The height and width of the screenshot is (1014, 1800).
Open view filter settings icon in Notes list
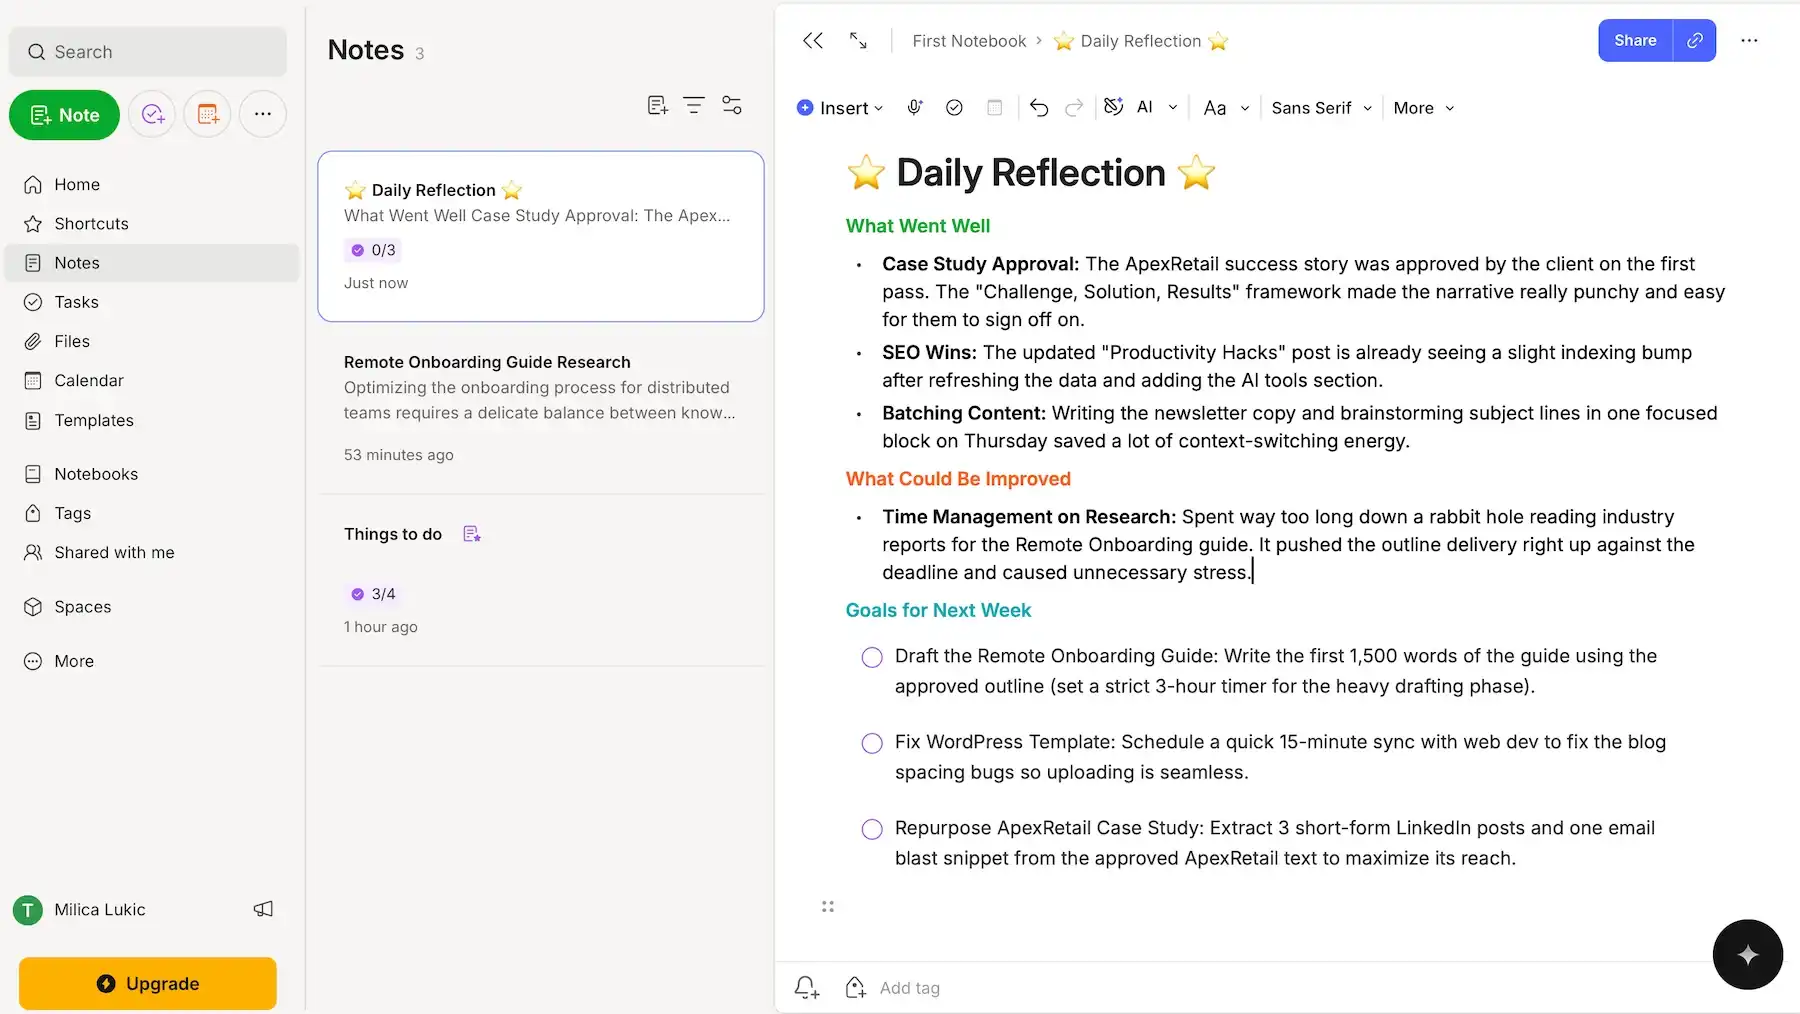732,105
